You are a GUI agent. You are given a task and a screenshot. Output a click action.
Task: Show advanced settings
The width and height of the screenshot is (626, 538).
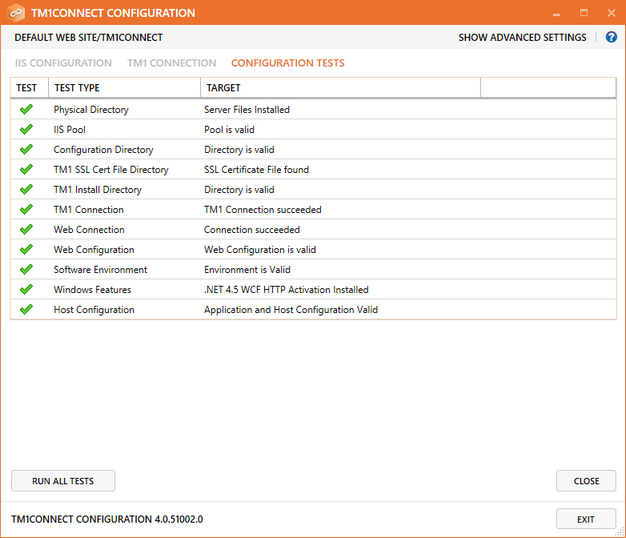pos(522,38)
